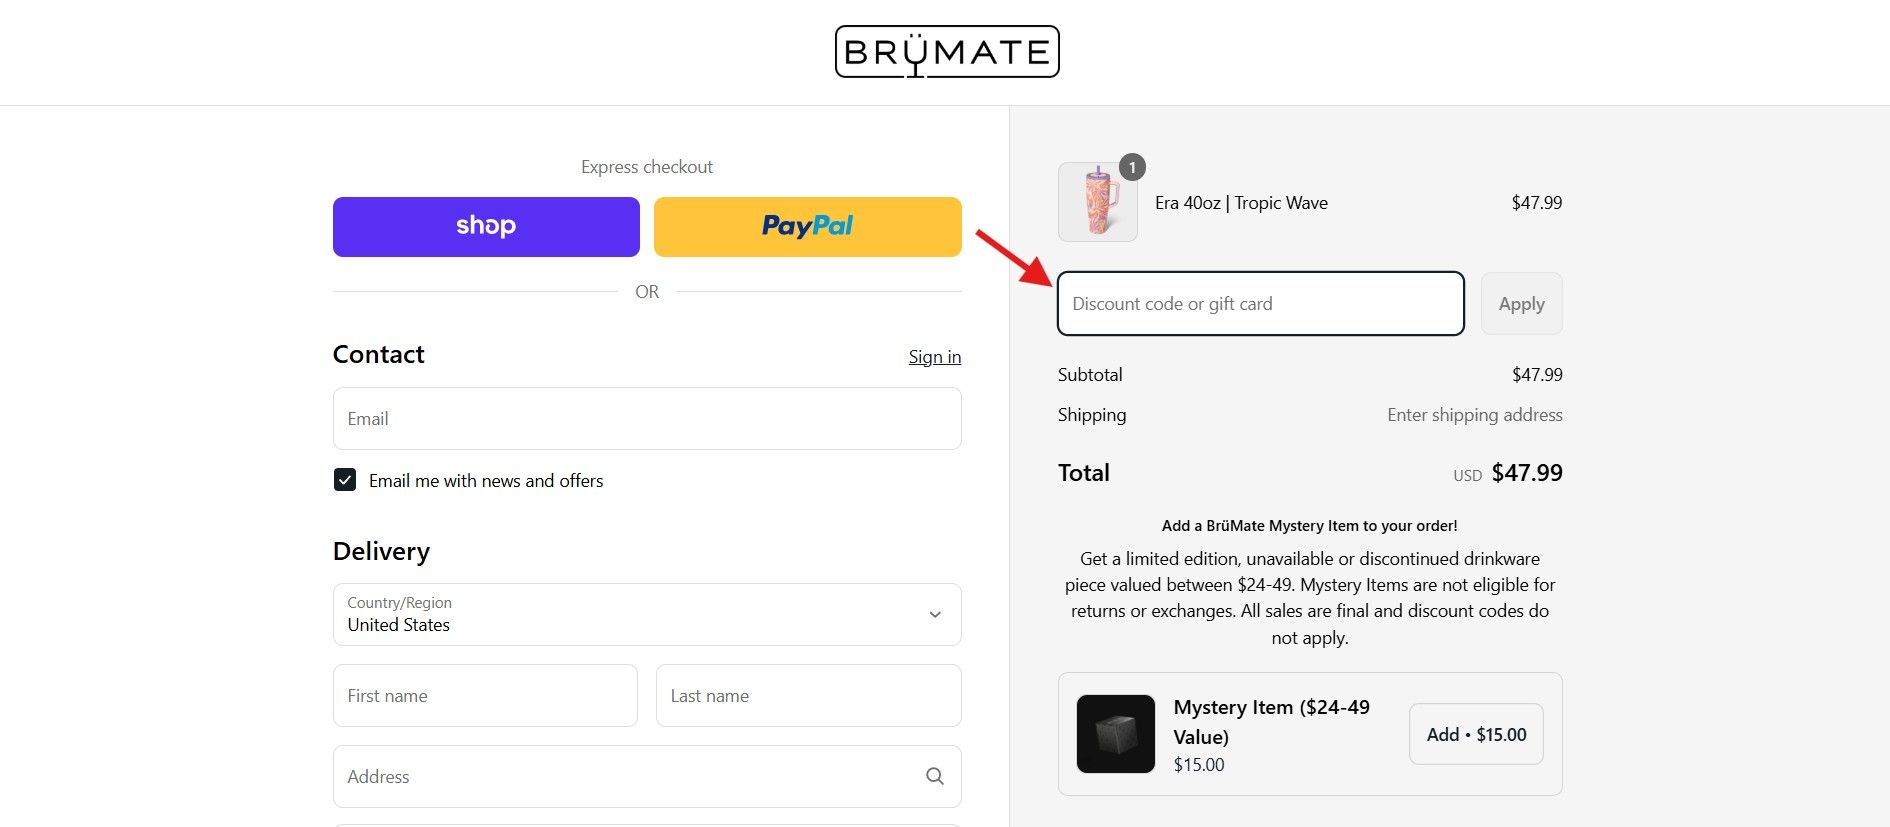
Task: Focus the Discount code or gift card field
Action: pyautogui.click(x=1260, y=304)
